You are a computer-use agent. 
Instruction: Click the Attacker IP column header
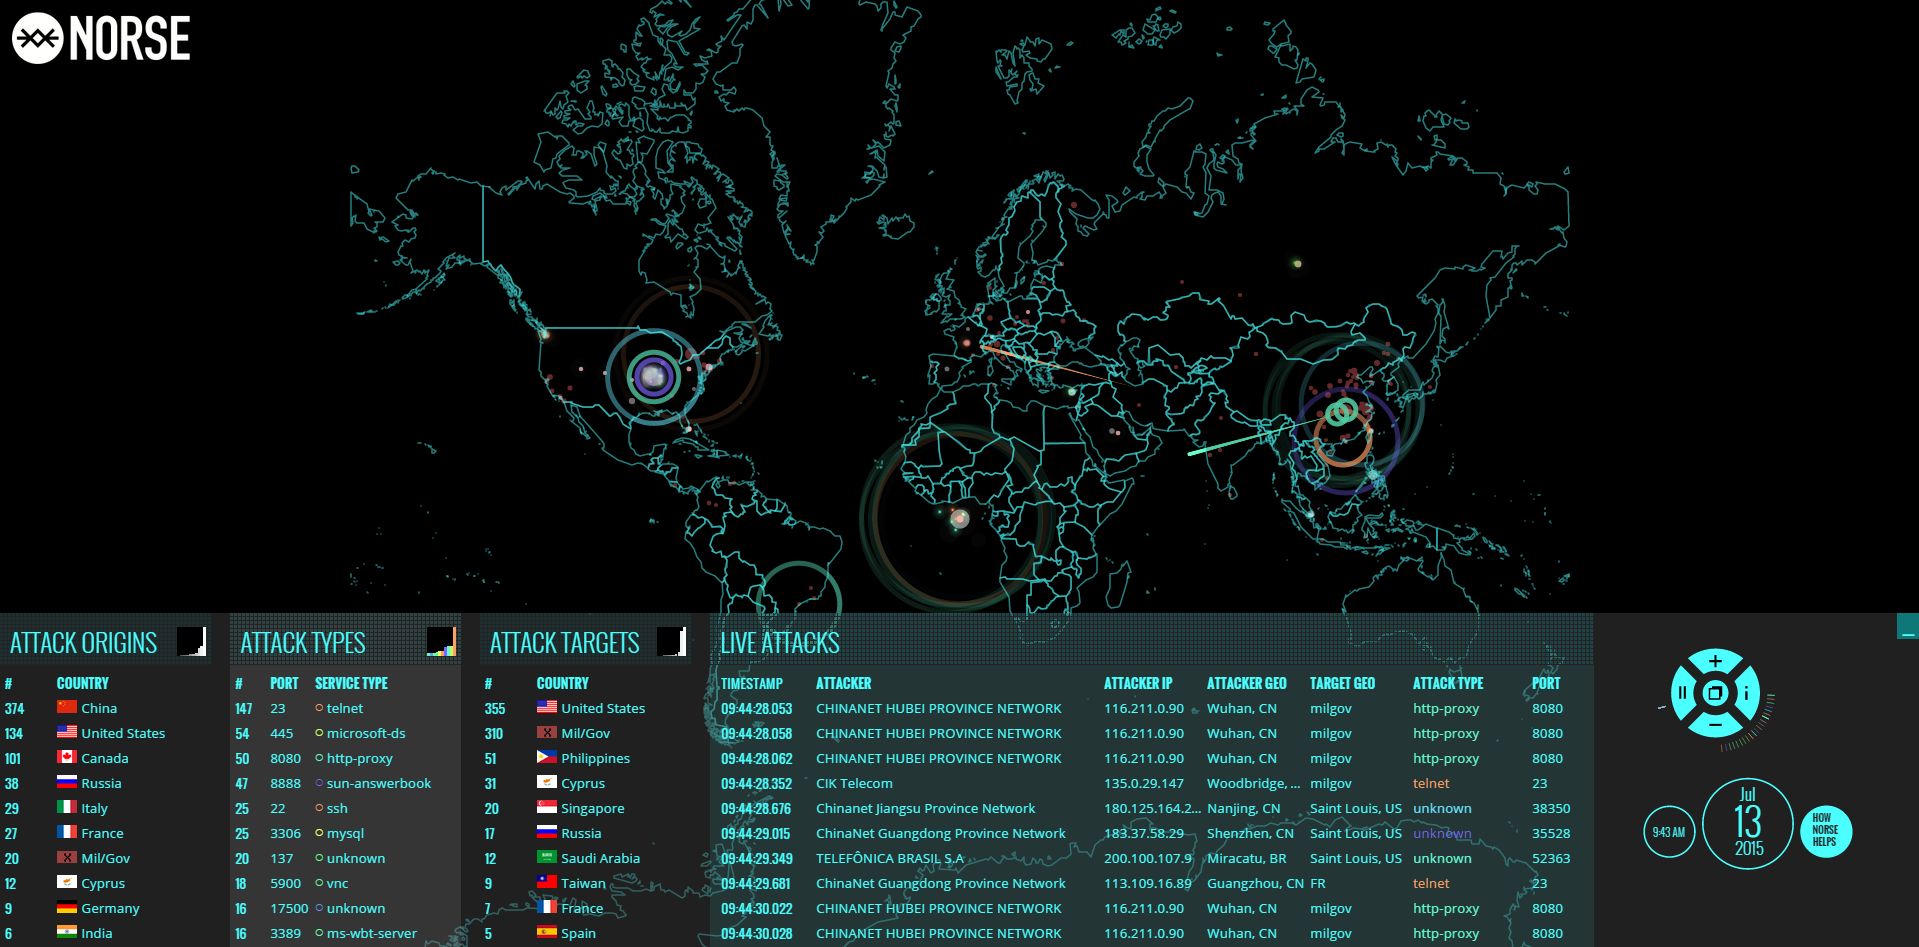click(1138, 683)
